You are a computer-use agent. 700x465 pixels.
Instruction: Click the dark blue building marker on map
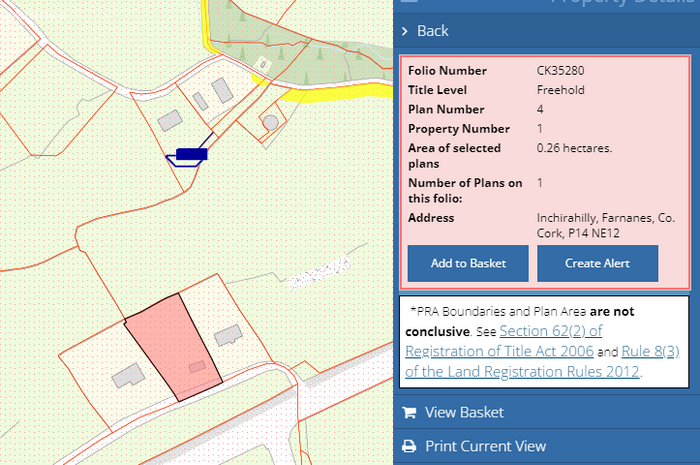coord(190,154)
